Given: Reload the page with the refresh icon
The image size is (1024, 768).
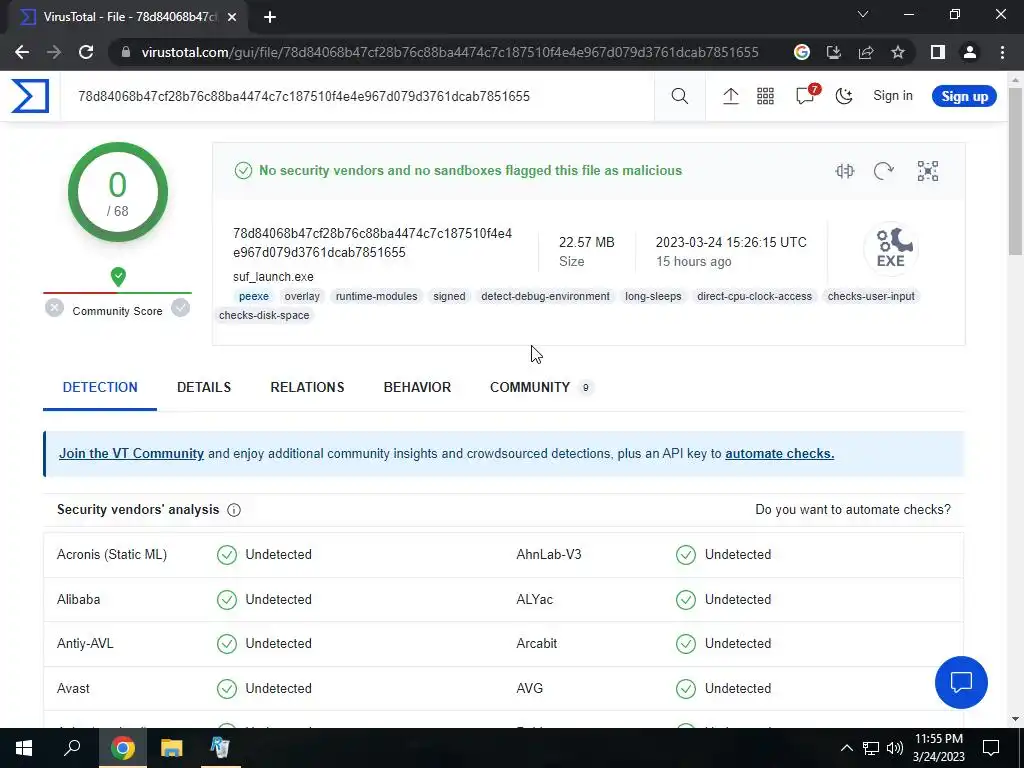Looking at the screenshot, I should (x=86, y=52).
